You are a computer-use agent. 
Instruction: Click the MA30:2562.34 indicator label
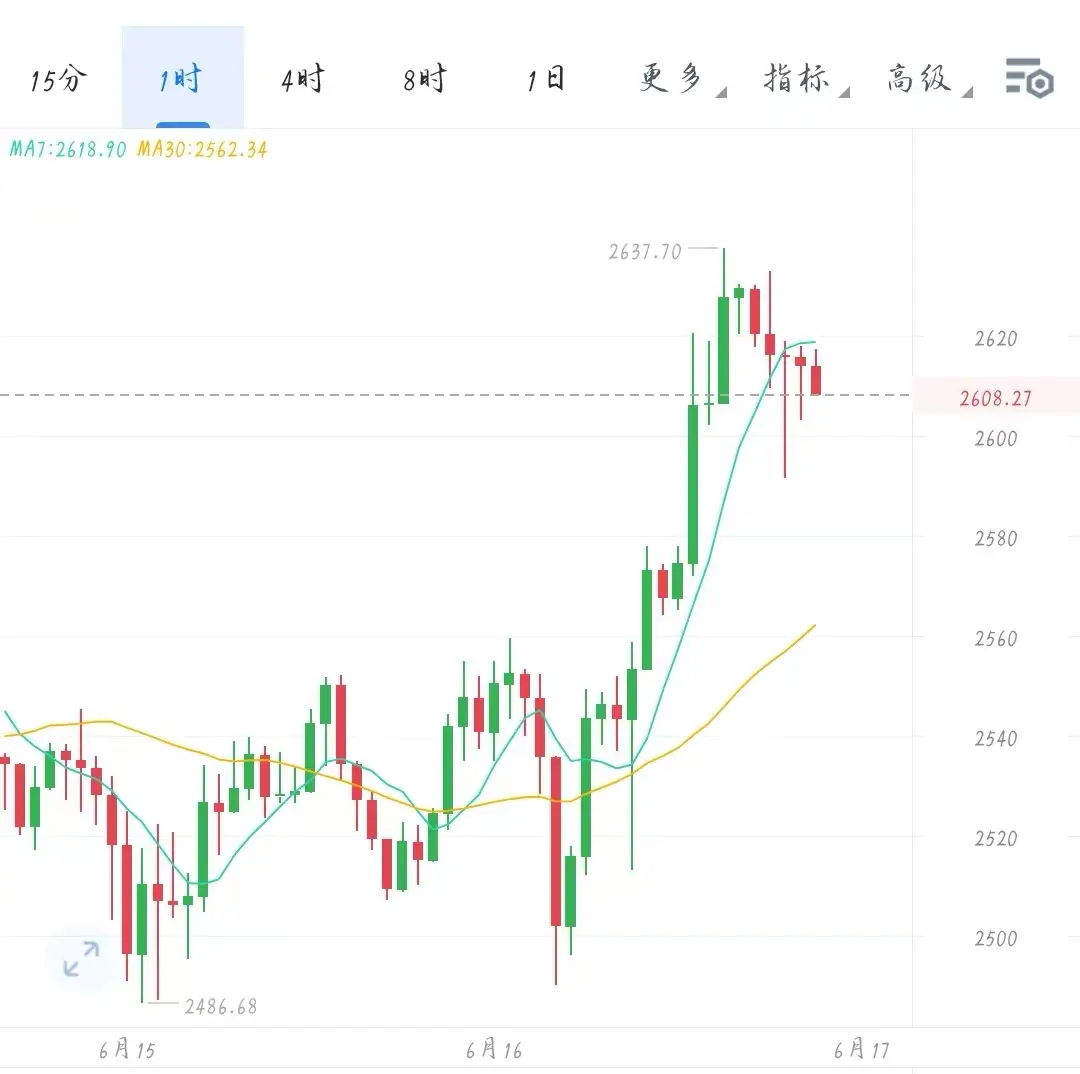coord(202,149)
